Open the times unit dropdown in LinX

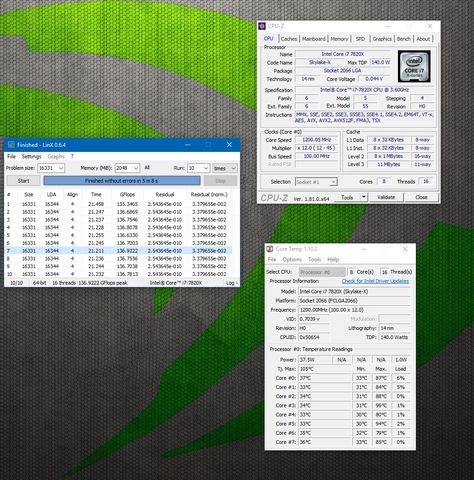225,168
